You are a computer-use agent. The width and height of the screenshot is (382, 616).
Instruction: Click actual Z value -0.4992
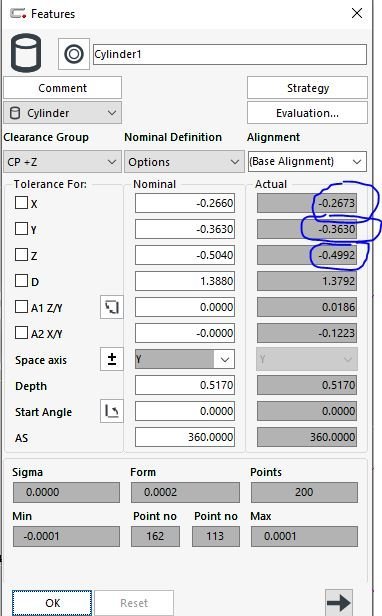307,255
